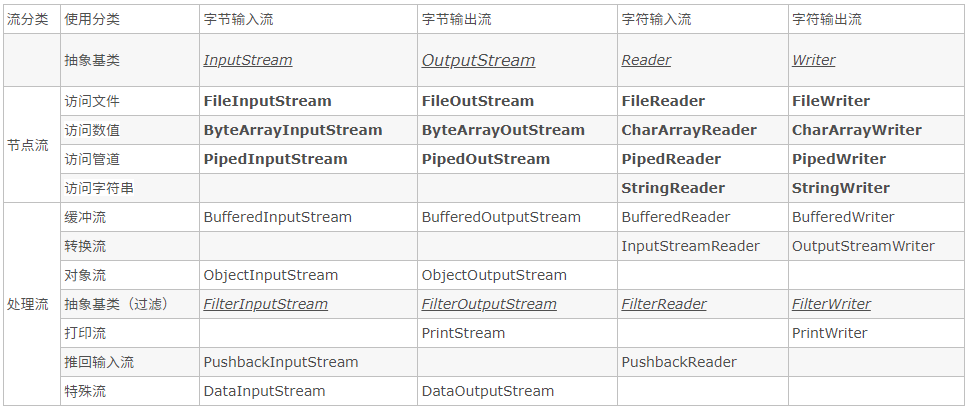Select the Writer underlined link
This screenshot has height=412, width=974.
[814, 60]
